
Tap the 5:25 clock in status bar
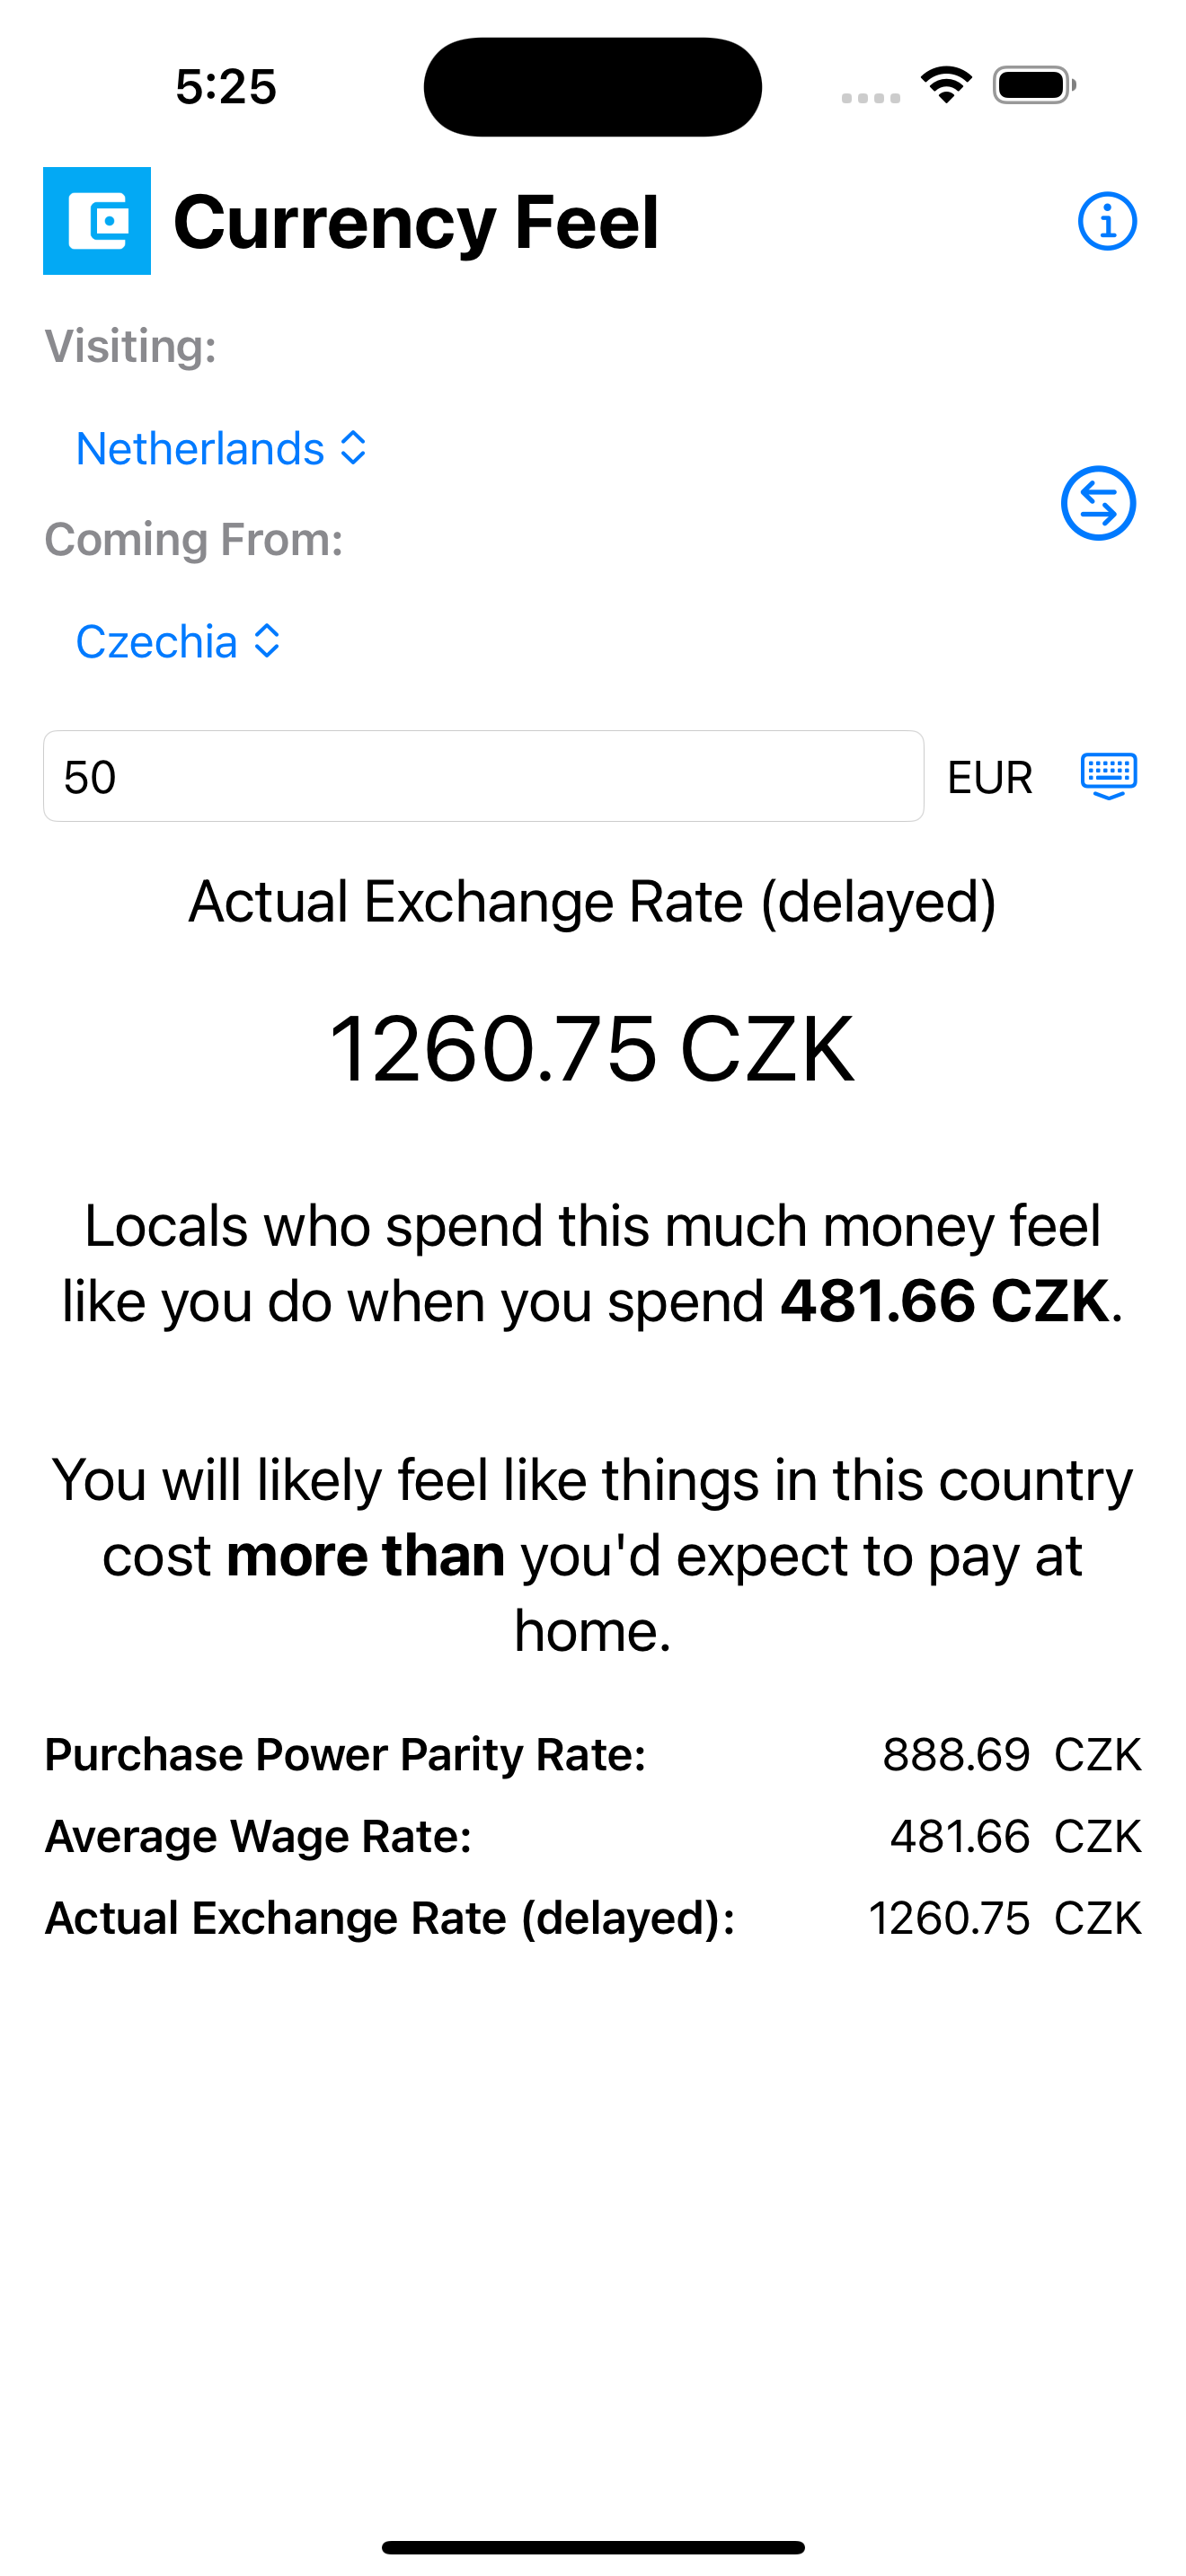point(226,86)
